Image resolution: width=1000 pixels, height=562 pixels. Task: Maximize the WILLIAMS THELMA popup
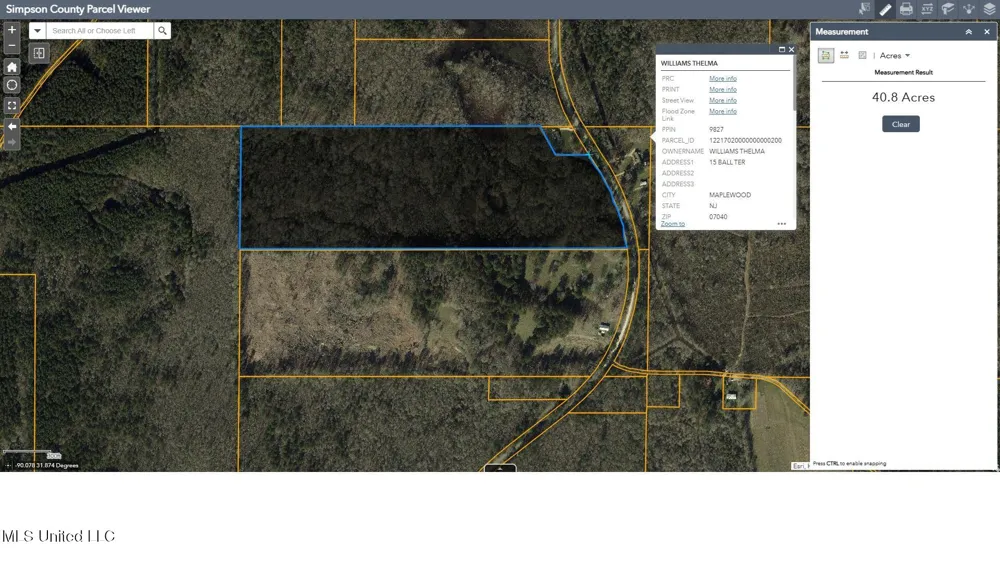(x=782, y=49)
